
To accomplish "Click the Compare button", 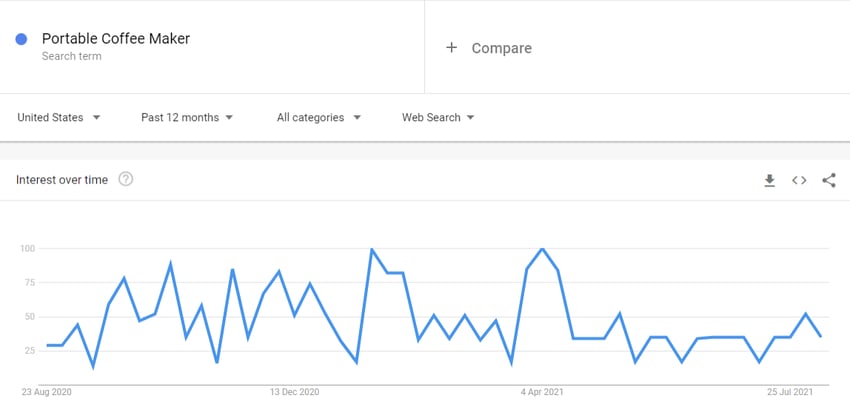I will click(488, 48).
